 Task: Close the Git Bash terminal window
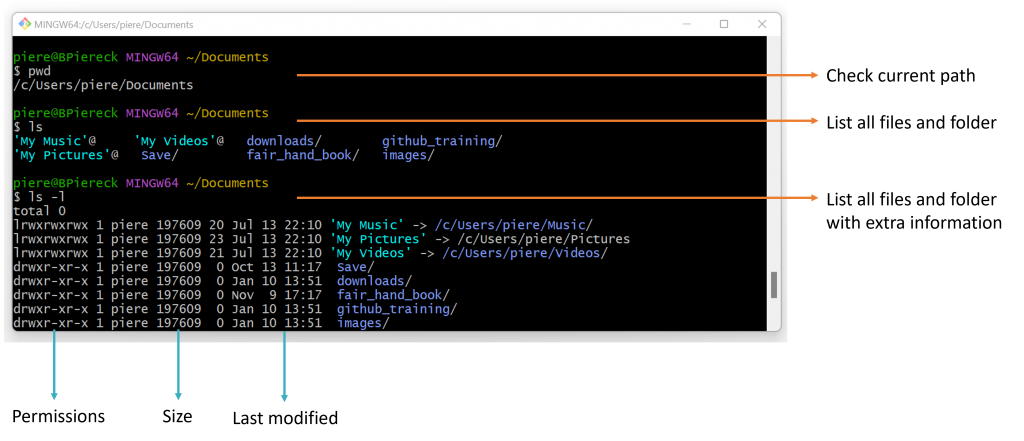(761, 24)
